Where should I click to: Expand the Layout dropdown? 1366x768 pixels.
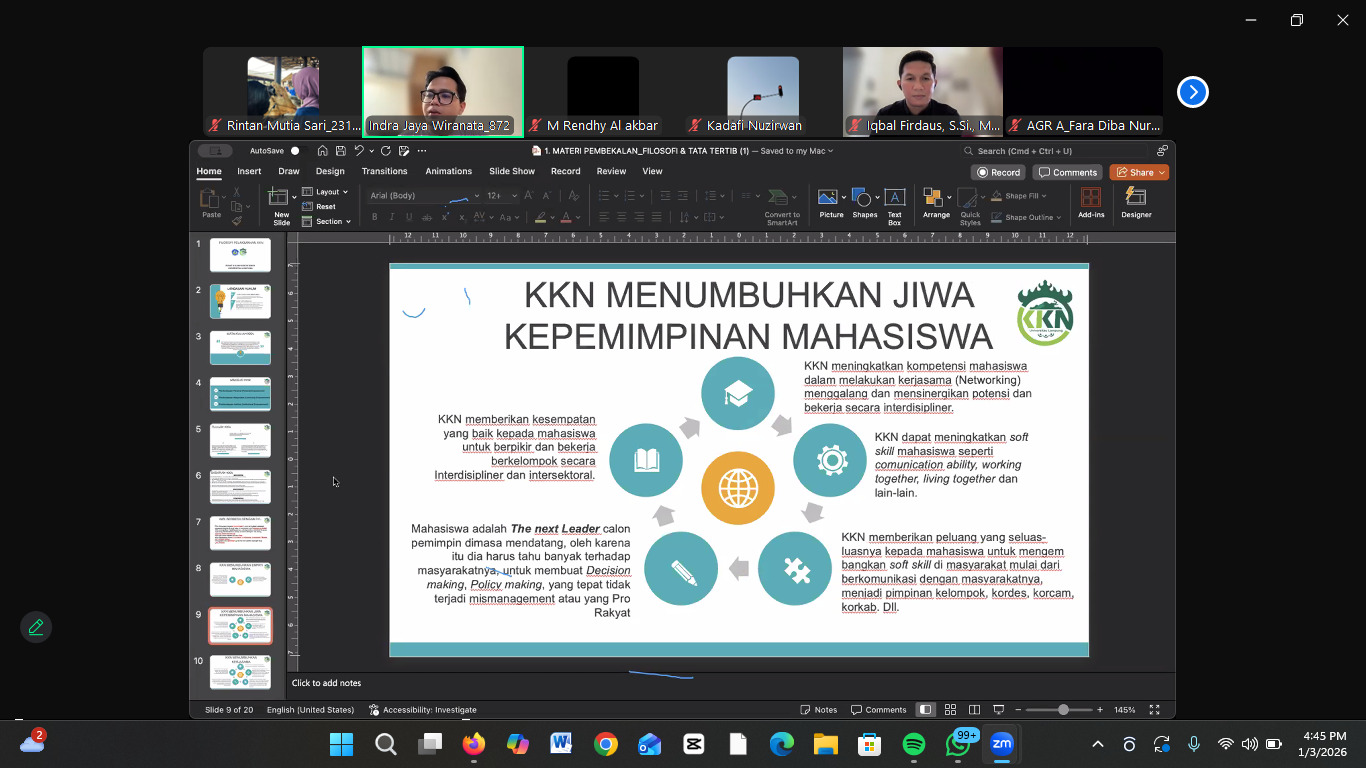pos(325,192)
